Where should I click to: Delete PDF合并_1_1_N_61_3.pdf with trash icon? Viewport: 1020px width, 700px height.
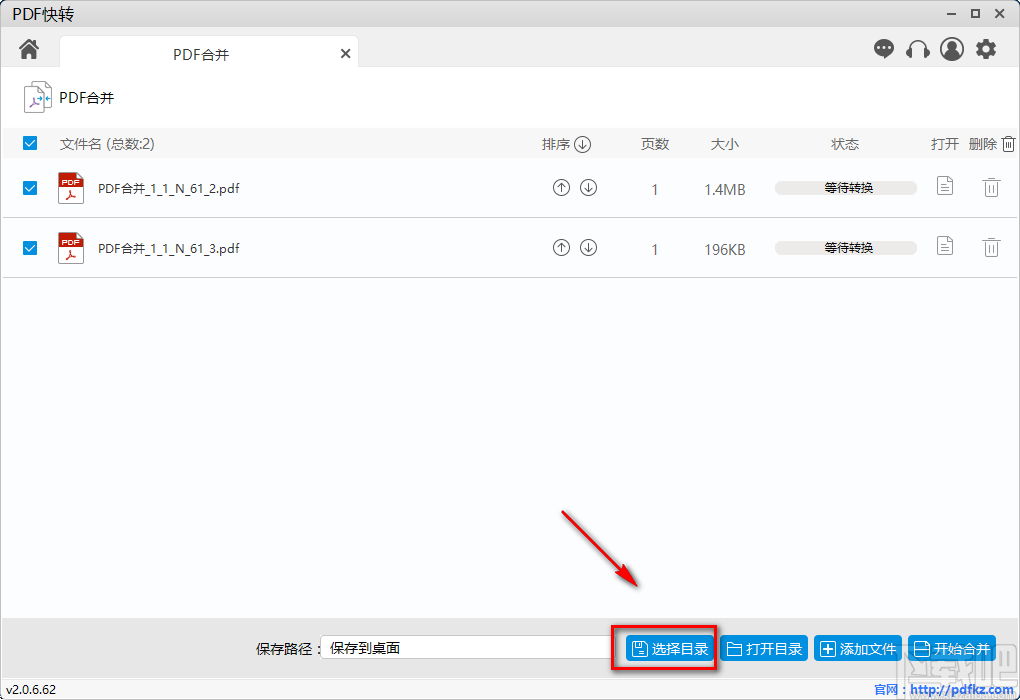991,247
